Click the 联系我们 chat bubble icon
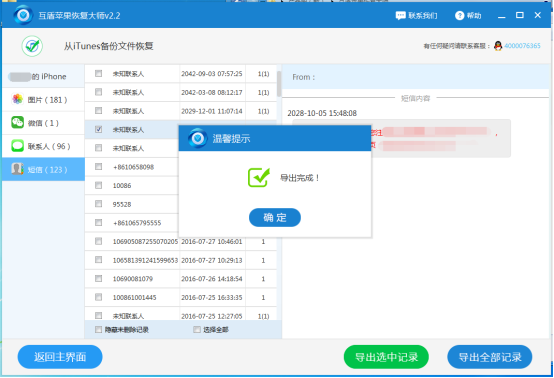 point(400,16)
